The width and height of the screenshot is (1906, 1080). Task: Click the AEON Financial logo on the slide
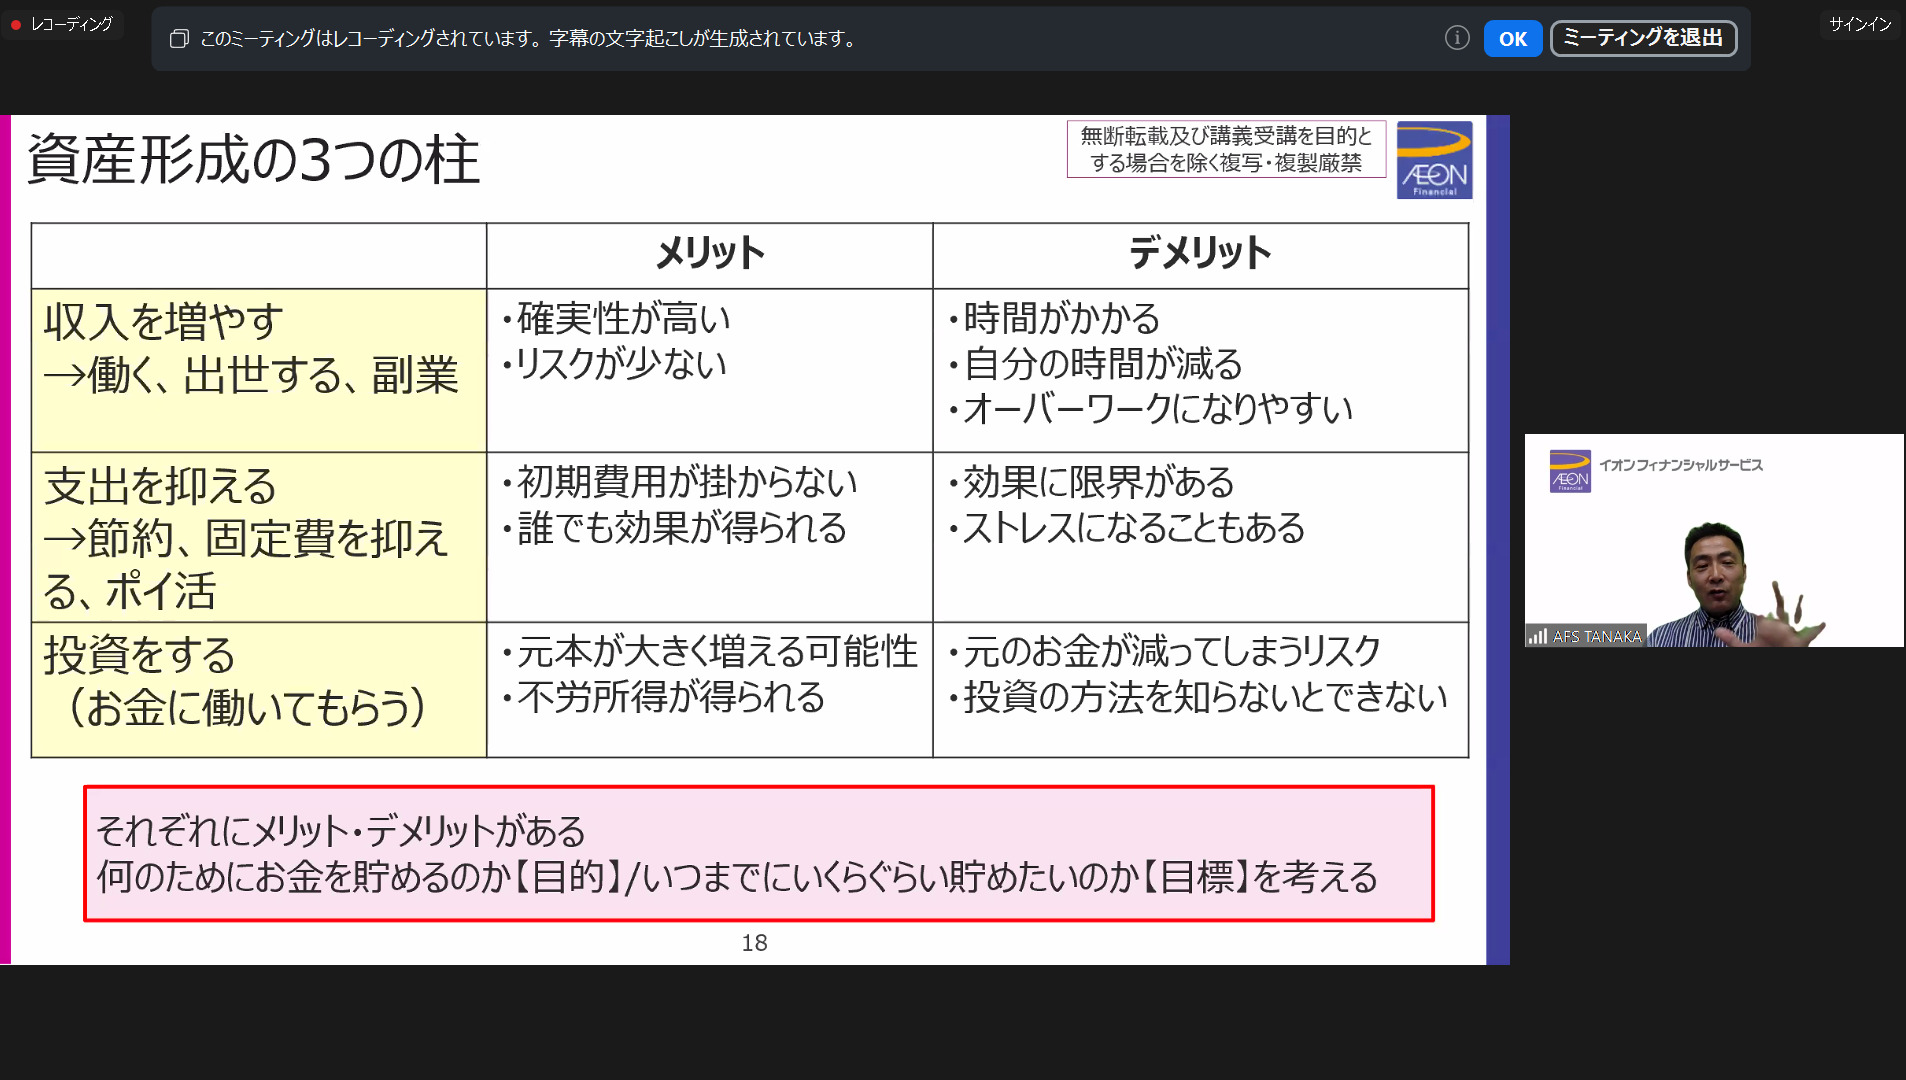(x=1434, y=160)
